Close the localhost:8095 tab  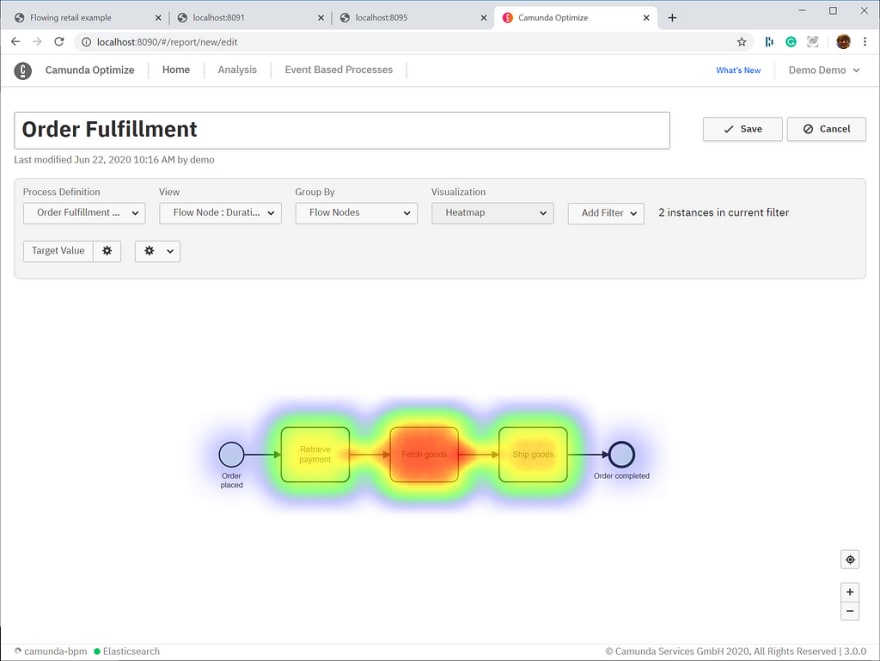484,18
